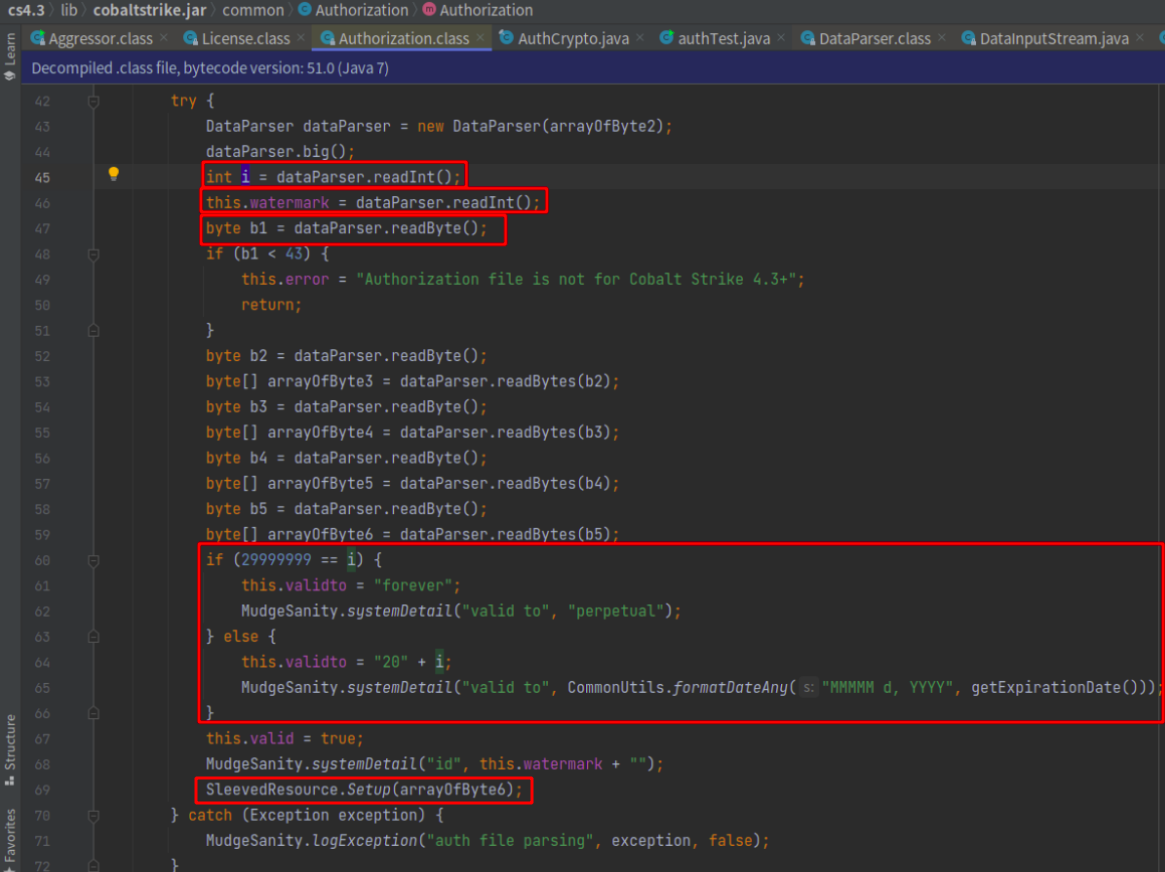This screenshot has width=1165, height=872.
Task: Close the DataParser.class tab
Action: click(x=941, y=37)
